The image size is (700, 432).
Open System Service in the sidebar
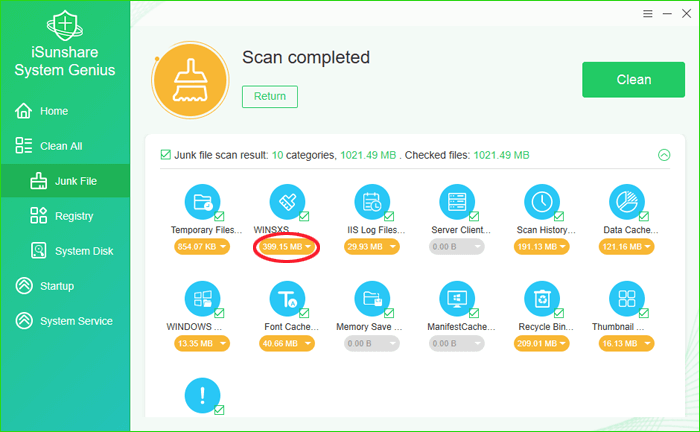pos(65,321)
